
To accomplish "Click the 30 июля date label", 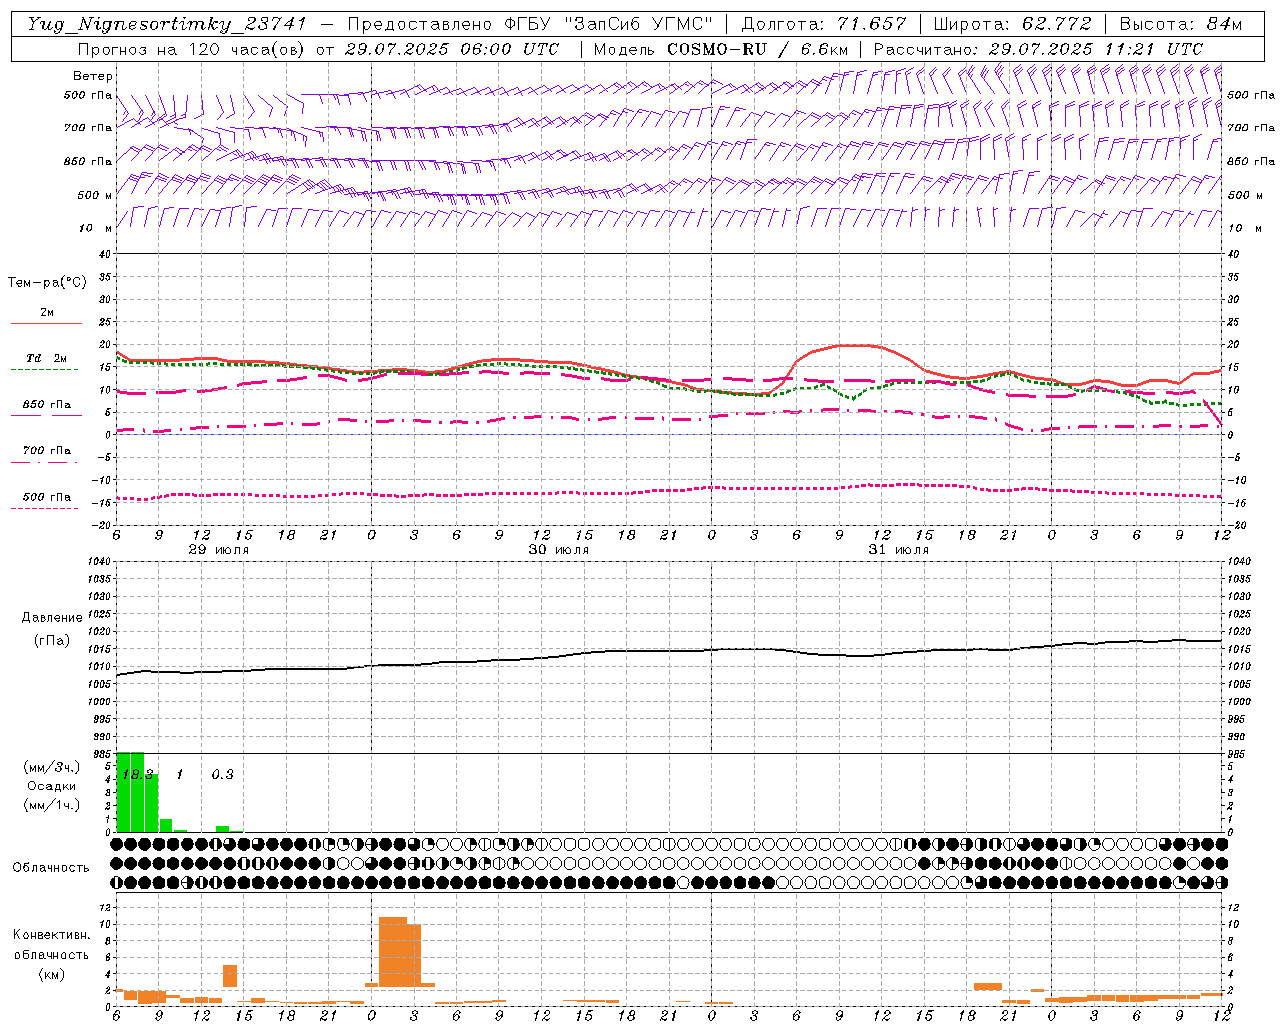I will coord(559,550).
